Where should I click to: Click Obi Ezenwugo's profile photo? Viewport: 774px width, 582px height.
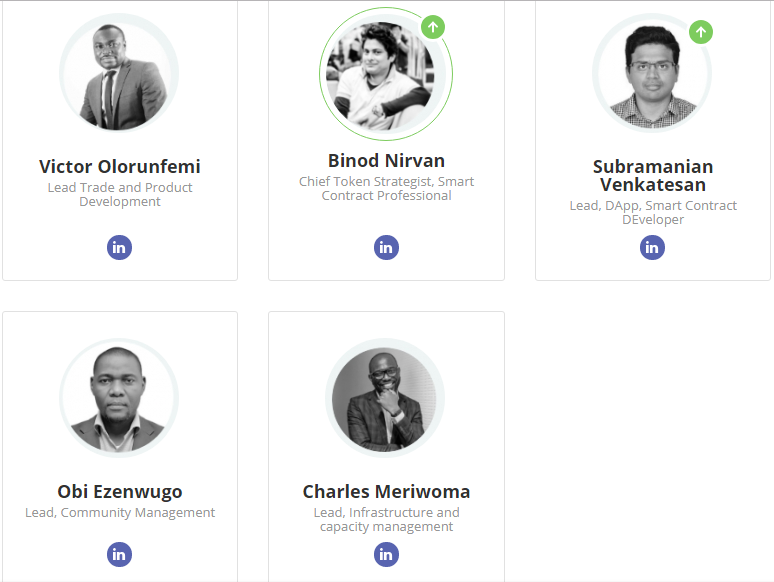119,399
